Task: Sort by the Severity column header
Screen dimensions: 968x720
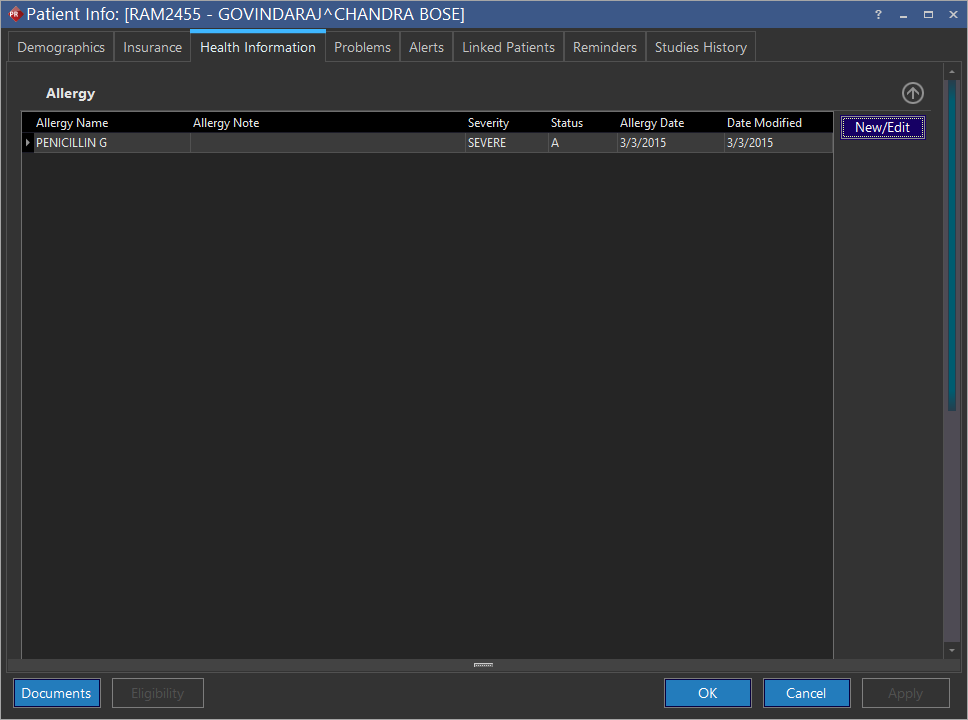Action: point(488,123)
